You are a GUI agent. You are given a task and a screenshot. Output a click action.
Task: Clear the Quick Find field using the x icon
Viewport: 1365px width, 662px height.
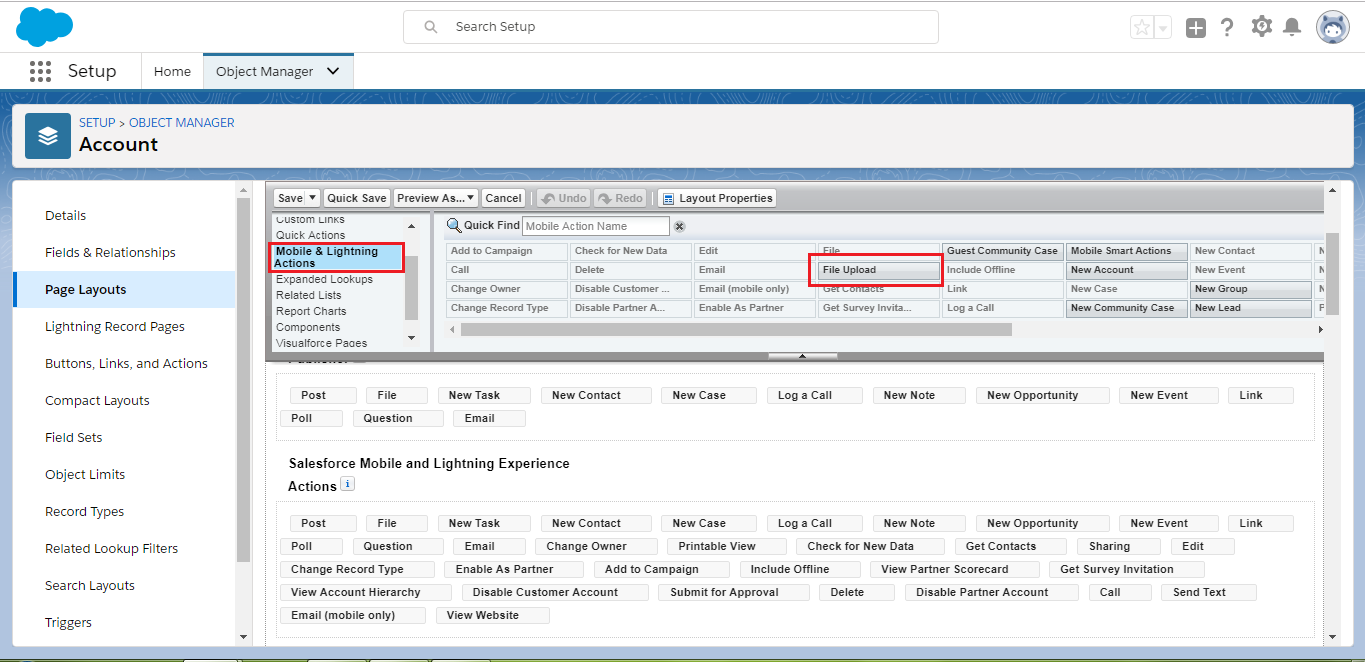coord(679,226)
